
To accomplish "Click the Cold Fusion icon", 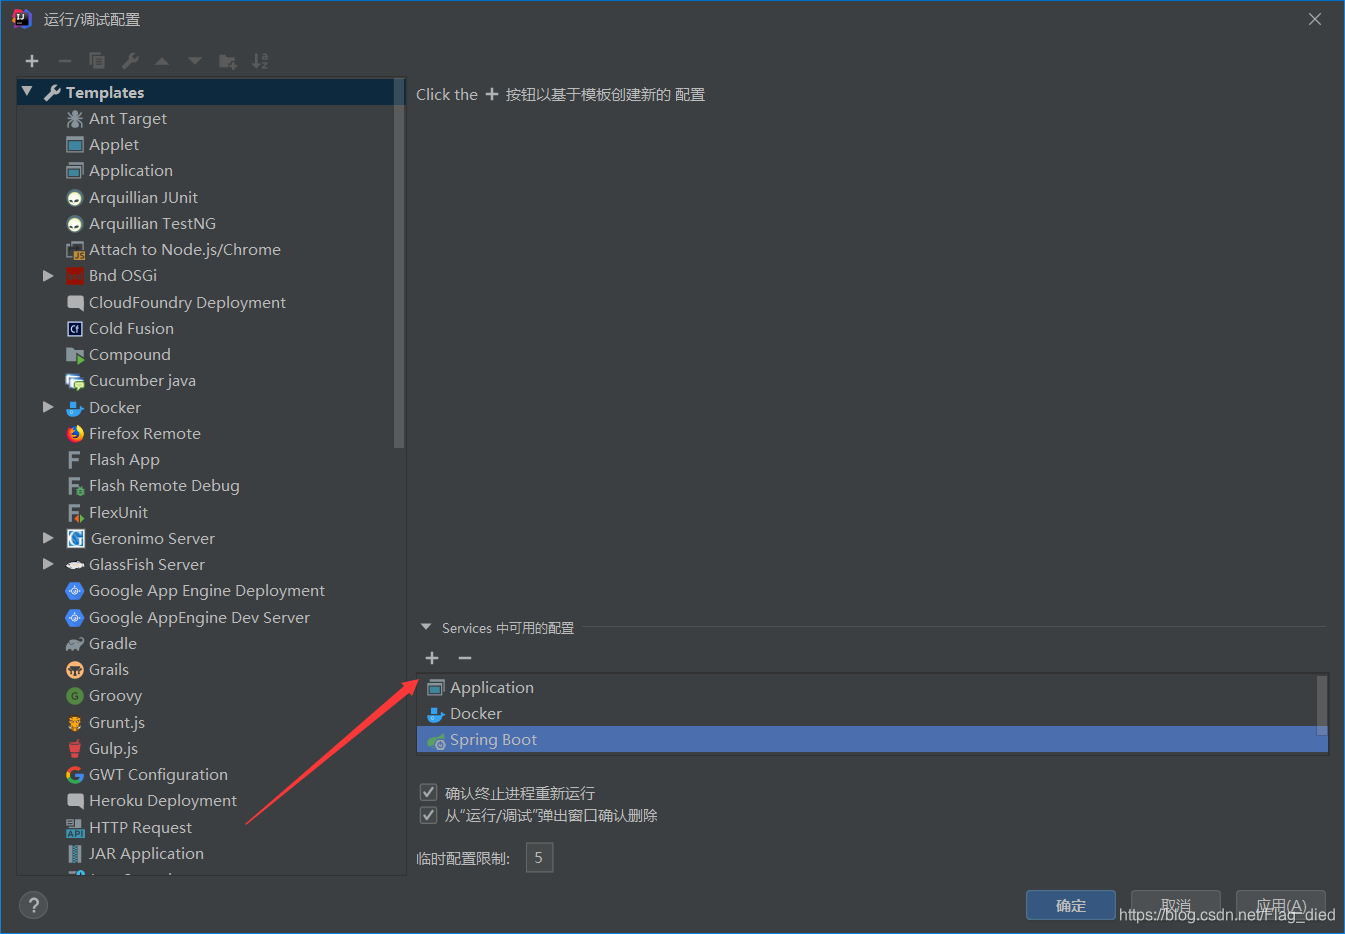I will (x=75, y=329).
